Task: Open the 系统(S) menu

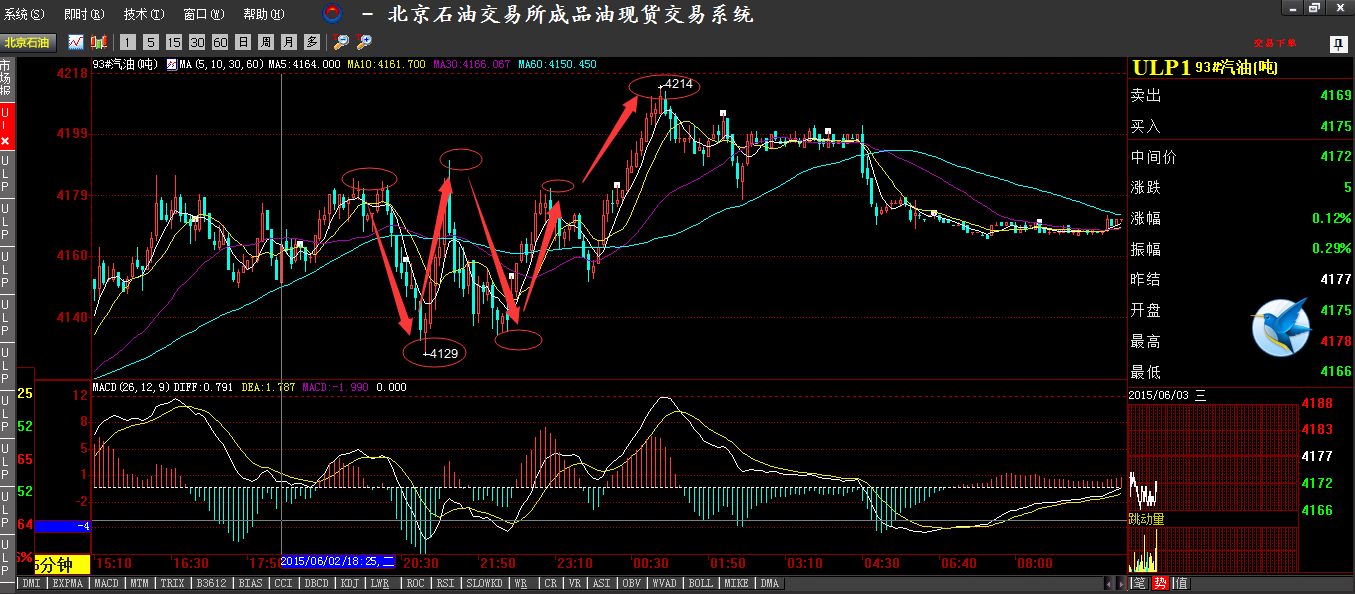Action: tap(24, 15)
